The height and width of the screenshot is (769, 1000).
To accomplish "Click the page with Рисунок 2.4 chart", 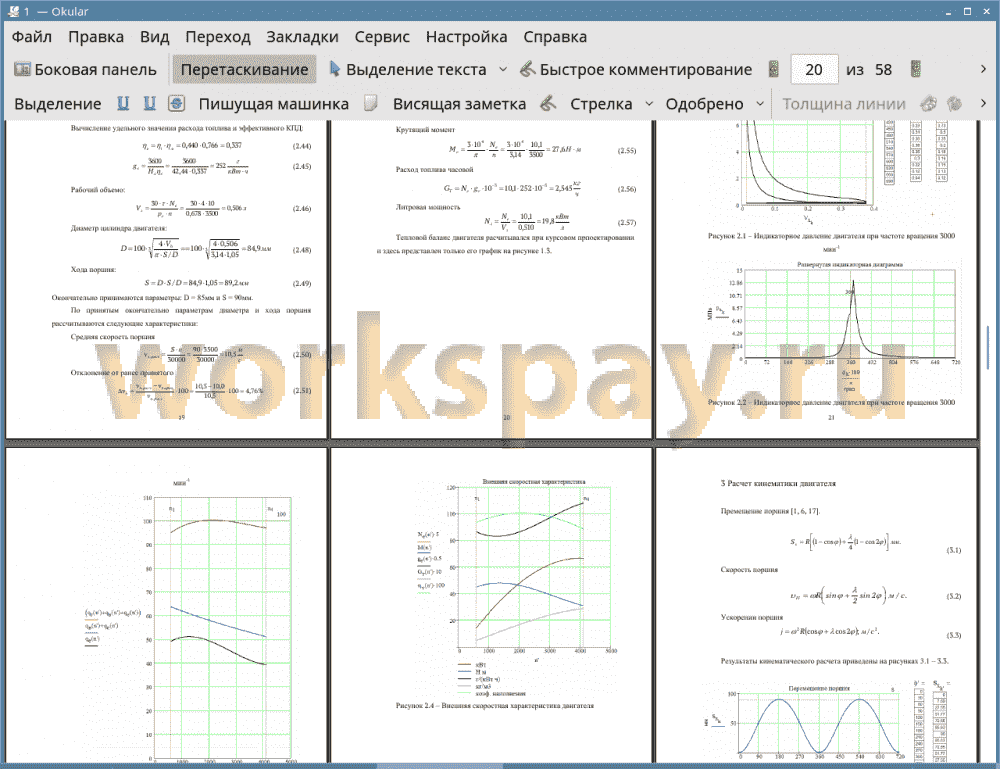I will point(491,606).
